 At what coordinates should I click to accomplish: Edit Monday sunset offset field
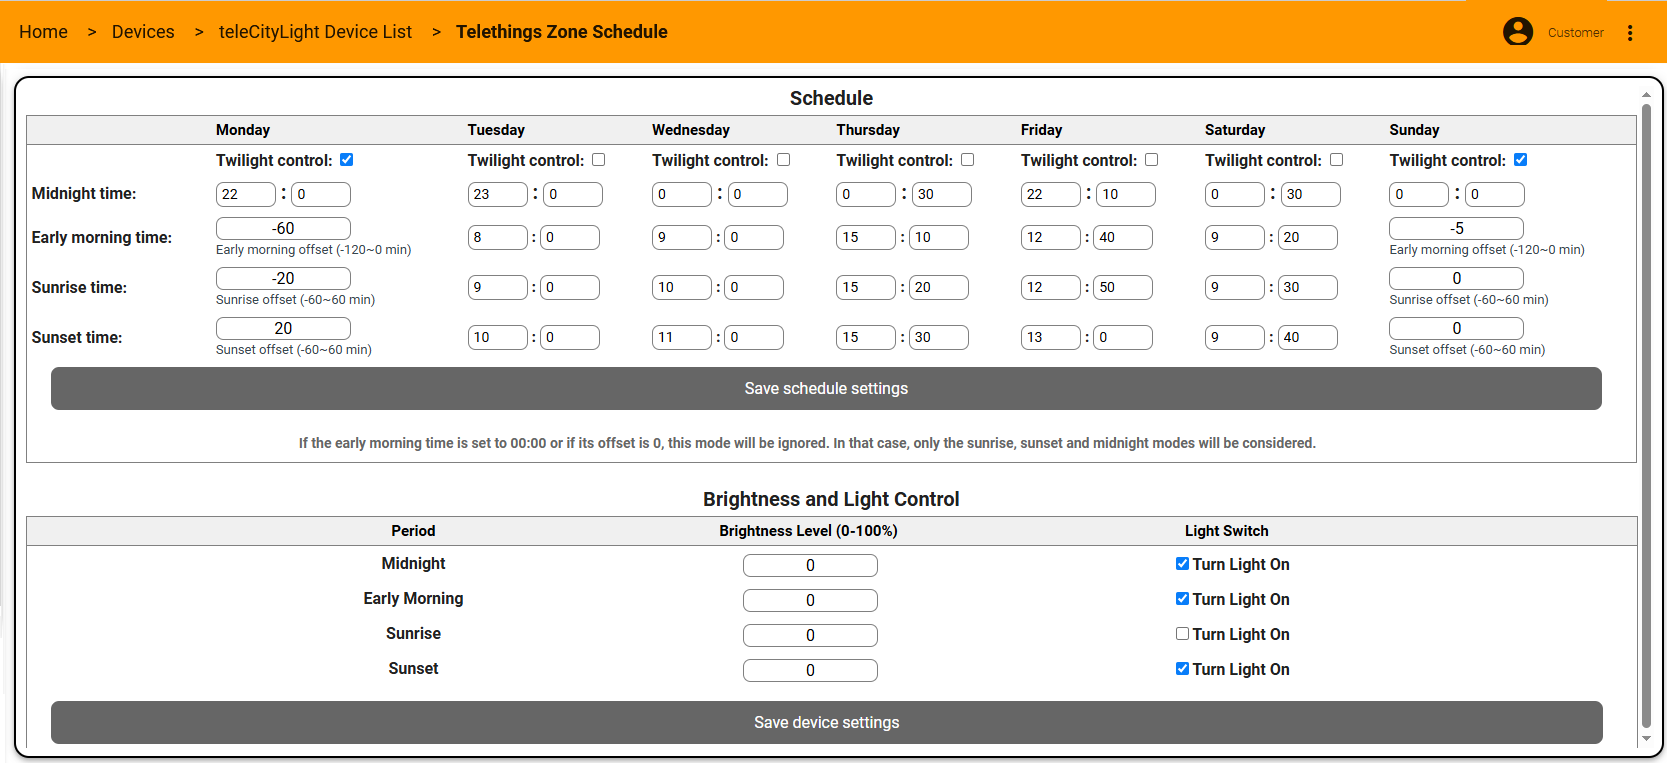[283, 328]
